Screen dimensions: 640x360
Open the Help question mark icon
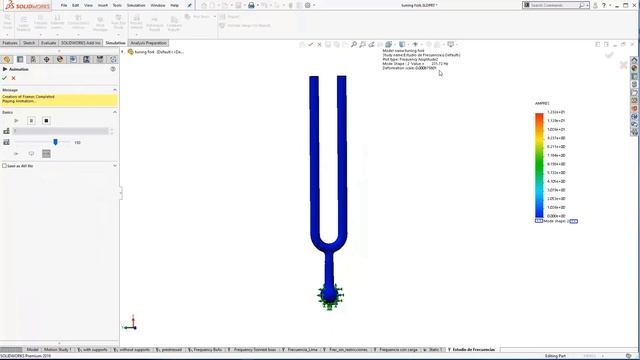pyautogui.click(x=604, y=5)
